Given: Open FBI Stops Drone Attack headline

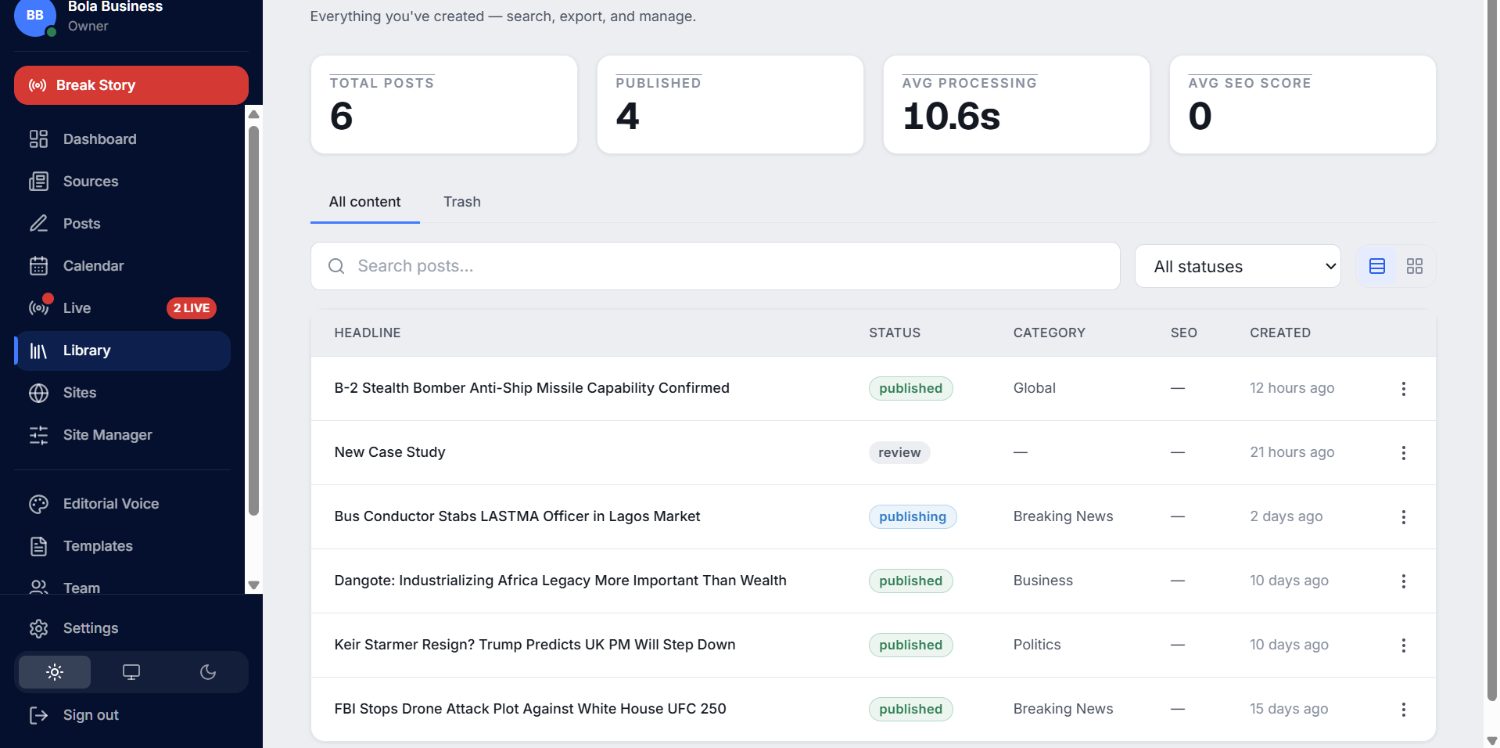Looking at the screenshot, I should click(x=530, y=709).
